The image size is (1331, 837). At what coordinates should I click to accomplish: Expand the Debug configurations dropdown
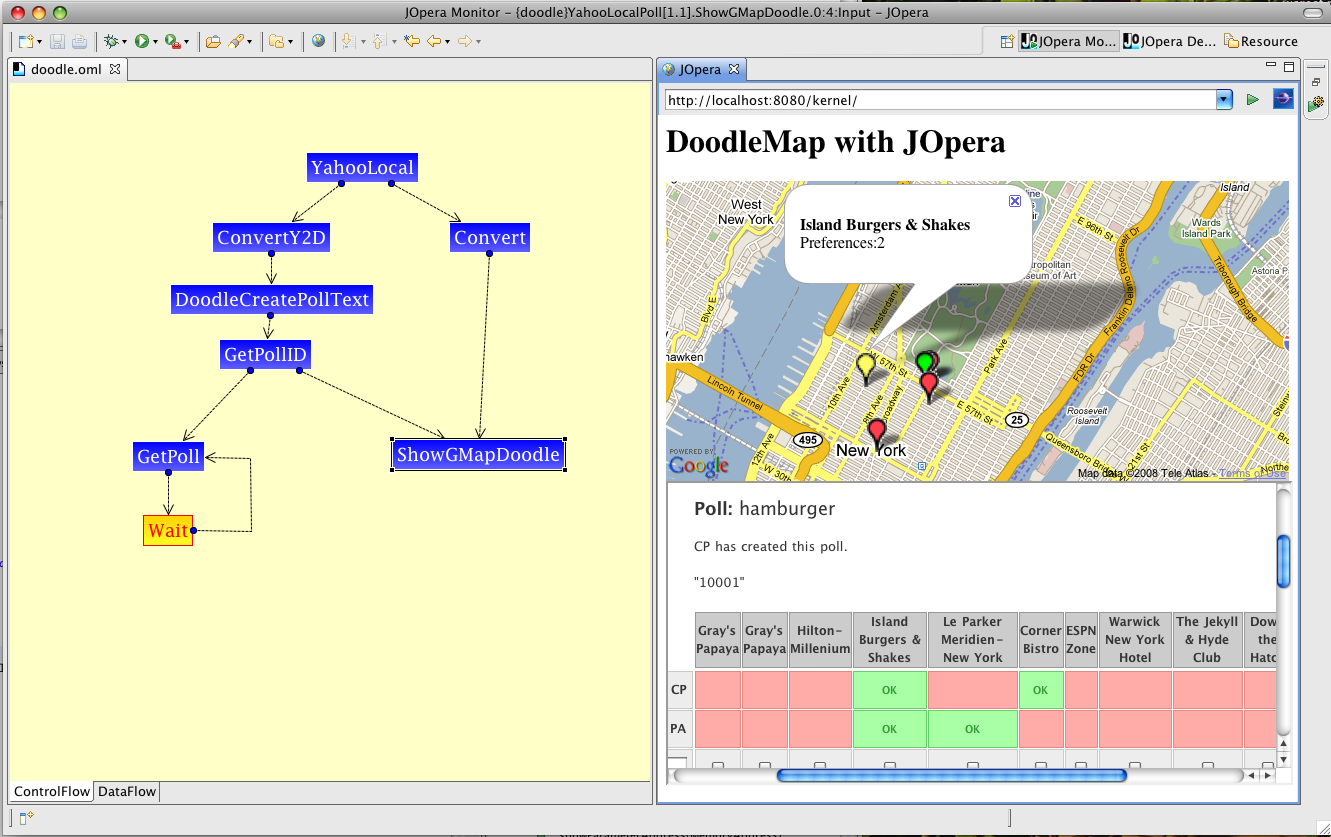point(124,42)
